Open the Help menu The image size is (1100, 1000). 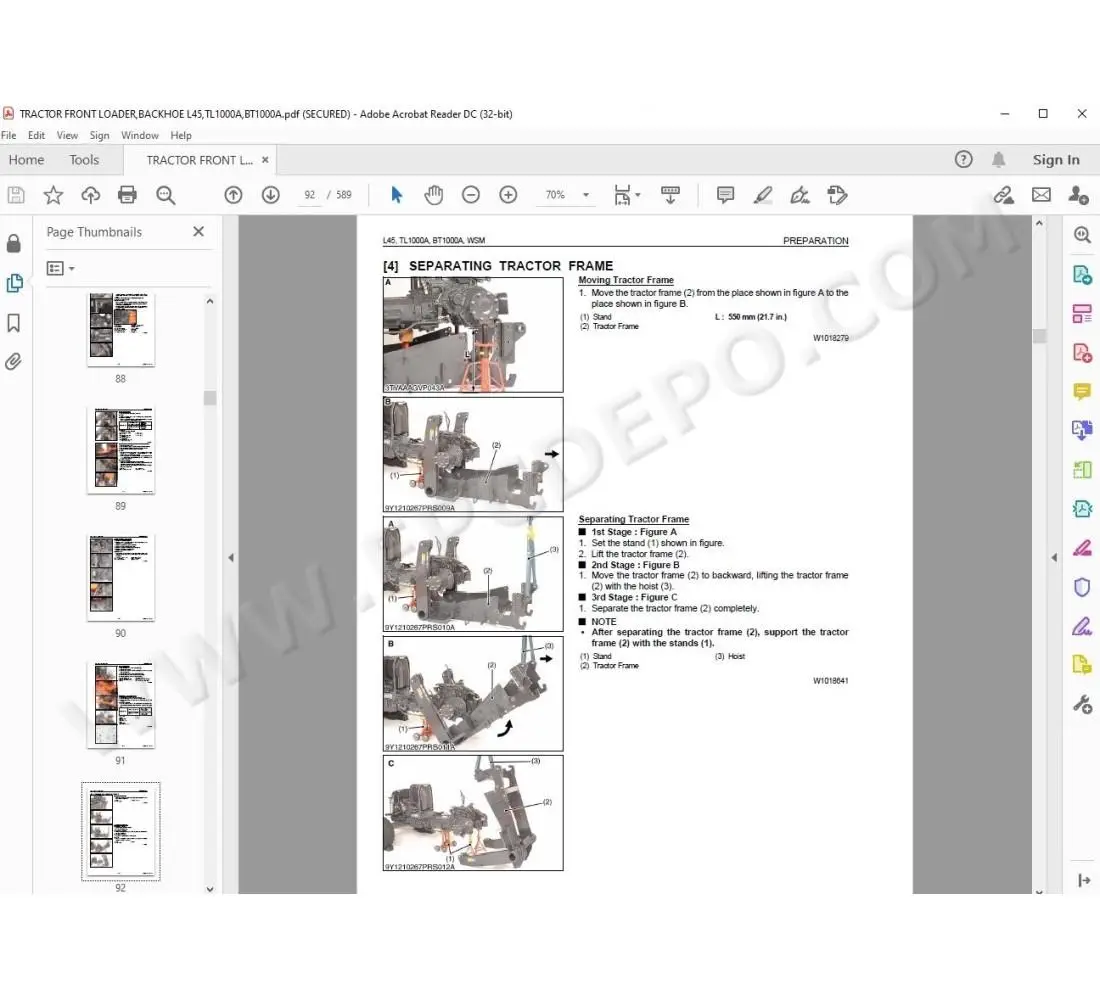[x=181, y=135]
